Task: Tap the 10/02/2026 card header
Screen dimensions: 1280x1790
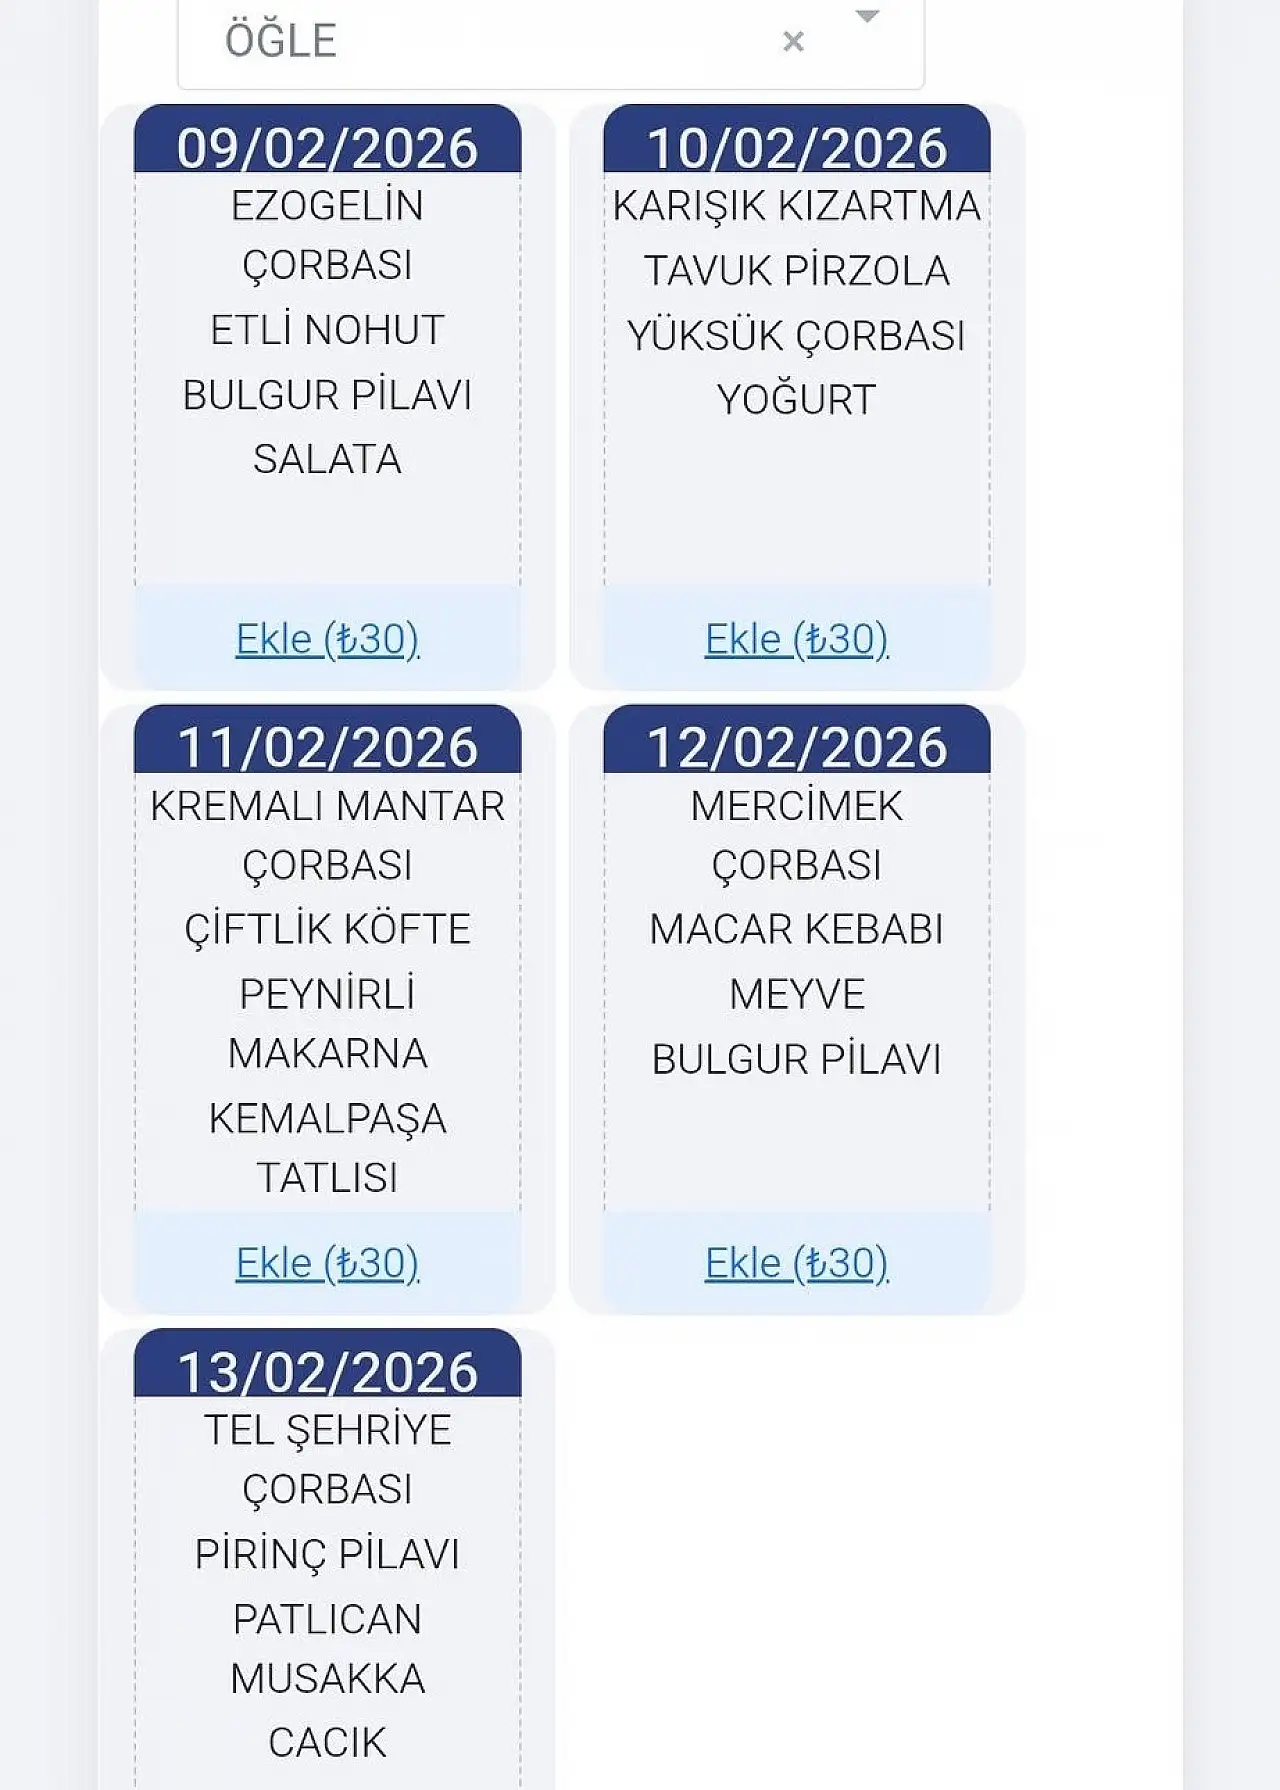Action: pos(796,146)
